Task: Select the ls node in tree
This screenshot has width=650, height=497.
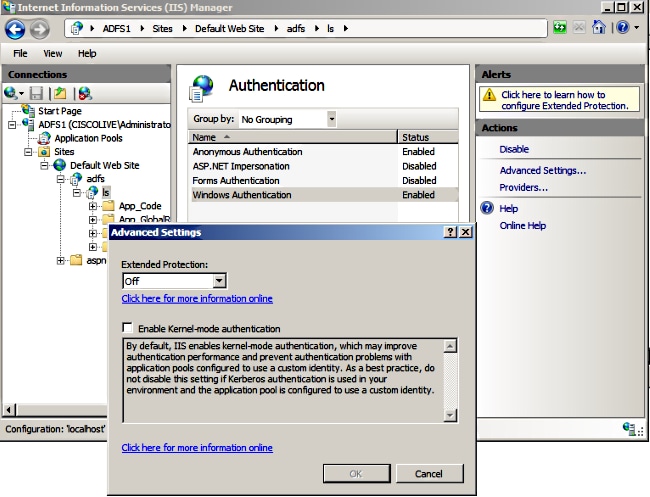Action: (x=106, y=193)
